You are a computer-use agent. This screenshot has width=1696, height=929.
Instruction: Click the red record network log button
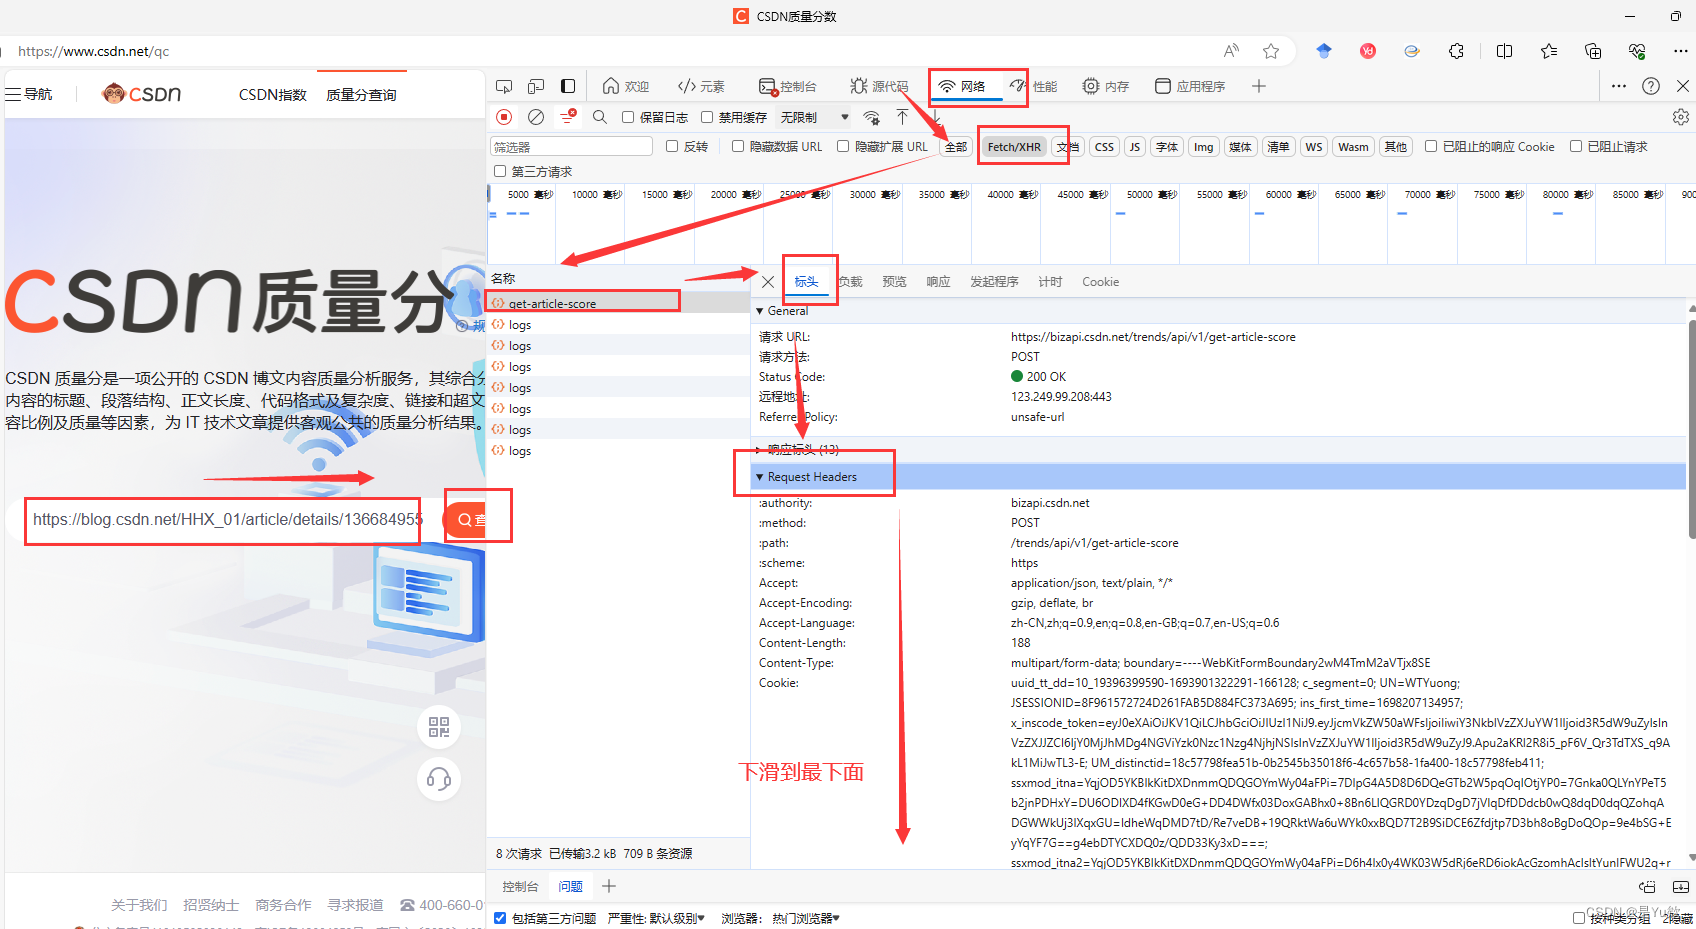pyautogui.click(x=504, y=117)
